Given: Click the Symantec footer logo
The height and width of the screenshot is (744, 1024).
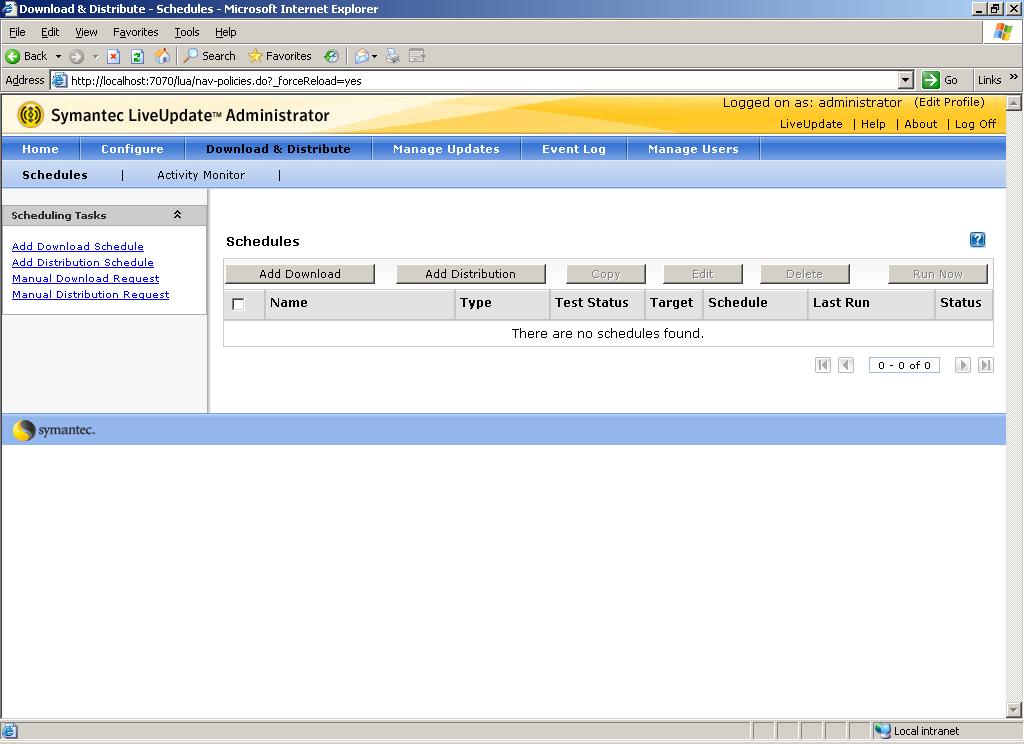Looking at the screenshot, I should [54, 430].
